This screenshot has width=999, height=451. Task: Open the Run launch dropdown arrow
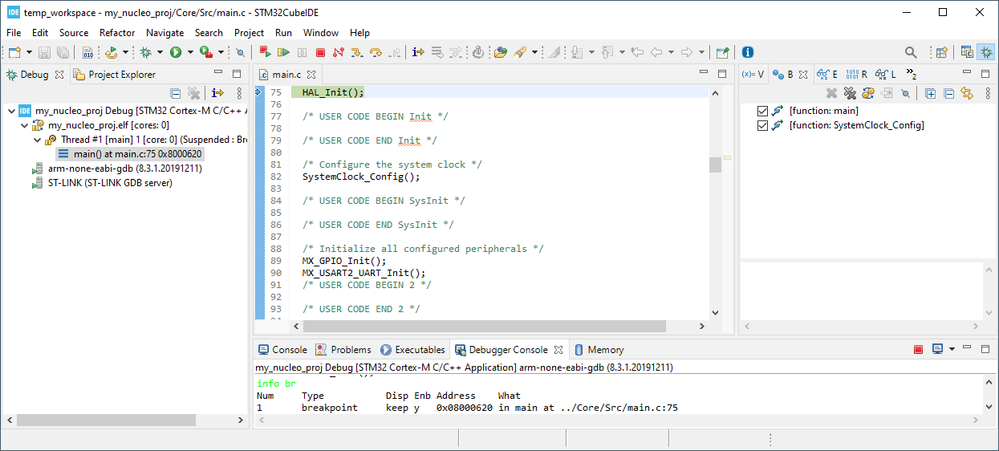[189, 52]
